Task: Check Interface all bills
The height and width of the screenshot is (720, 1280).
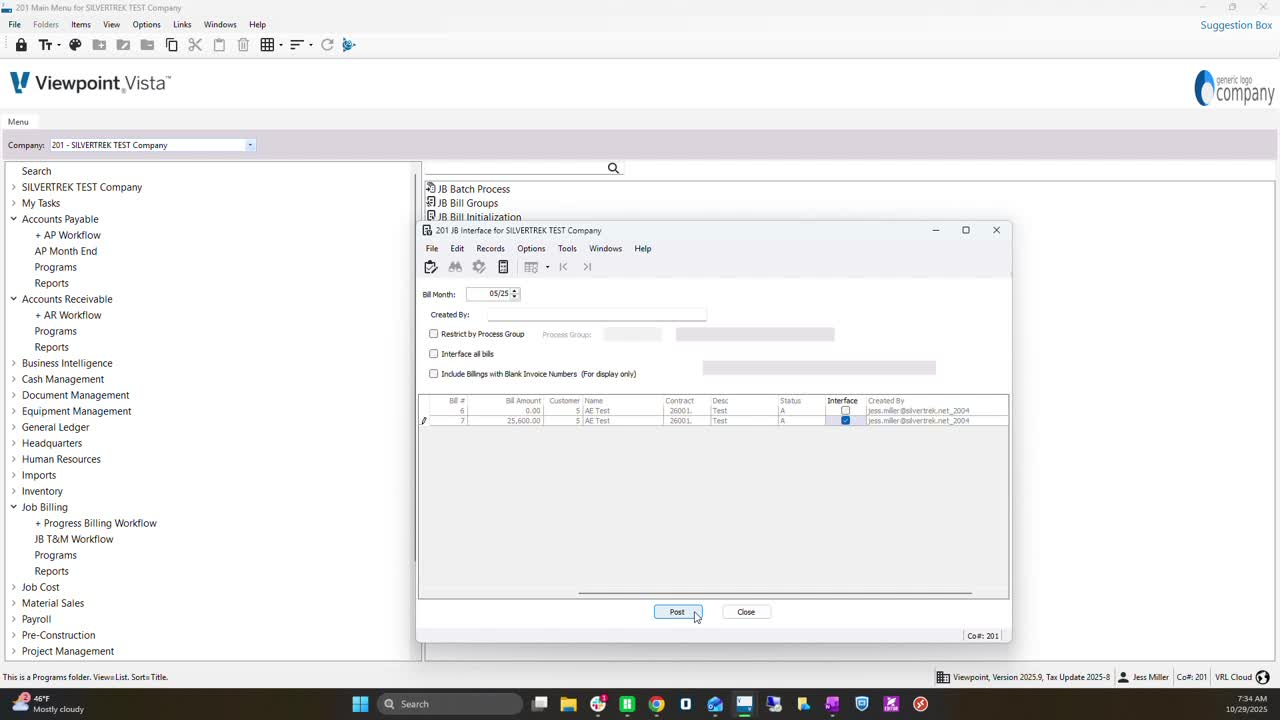Action: 433,354
